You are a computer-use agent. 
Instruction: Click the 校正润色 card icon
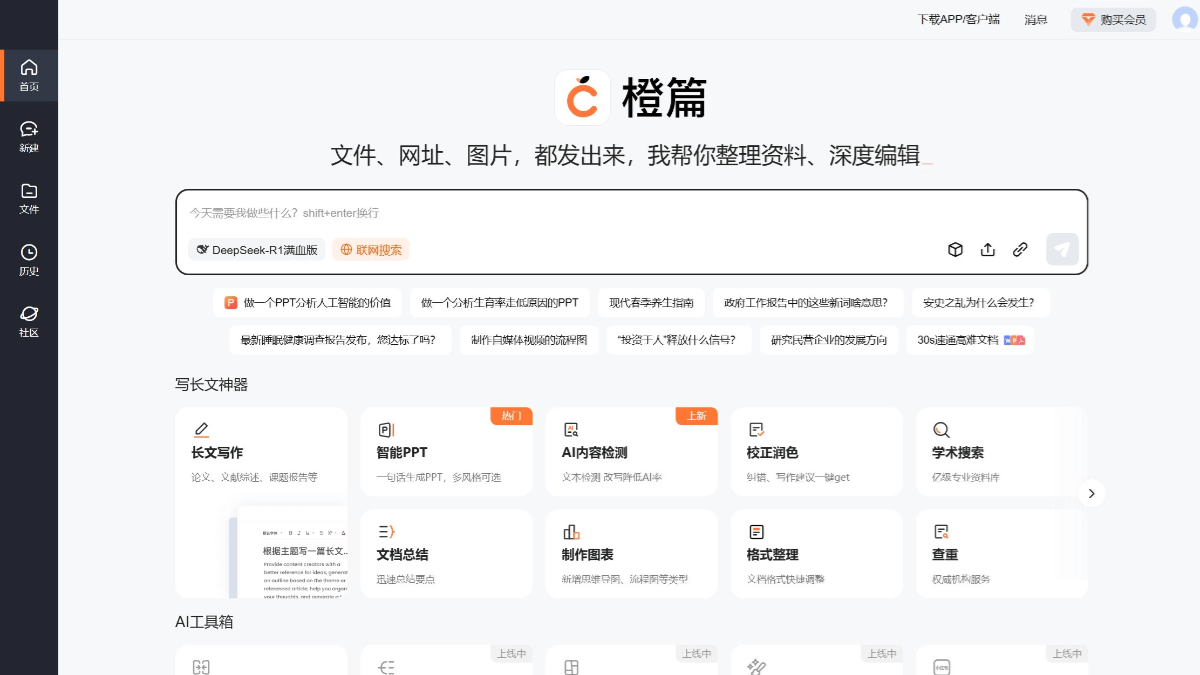coord(756,430)
